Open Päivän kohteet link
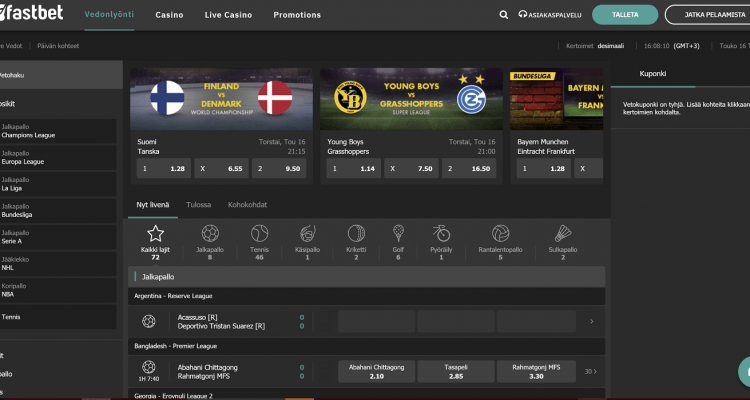This screenshot has height=400, width=750. 58,46
